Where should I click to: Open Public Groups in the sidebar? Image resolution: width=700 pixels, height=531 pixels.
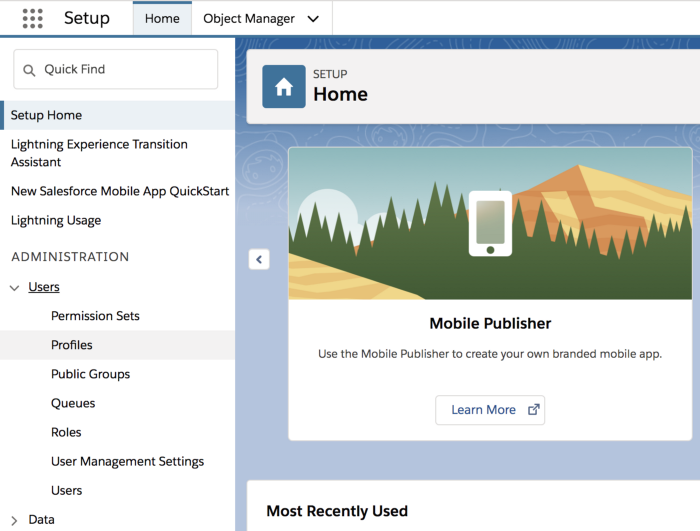(x=90, y=374)
